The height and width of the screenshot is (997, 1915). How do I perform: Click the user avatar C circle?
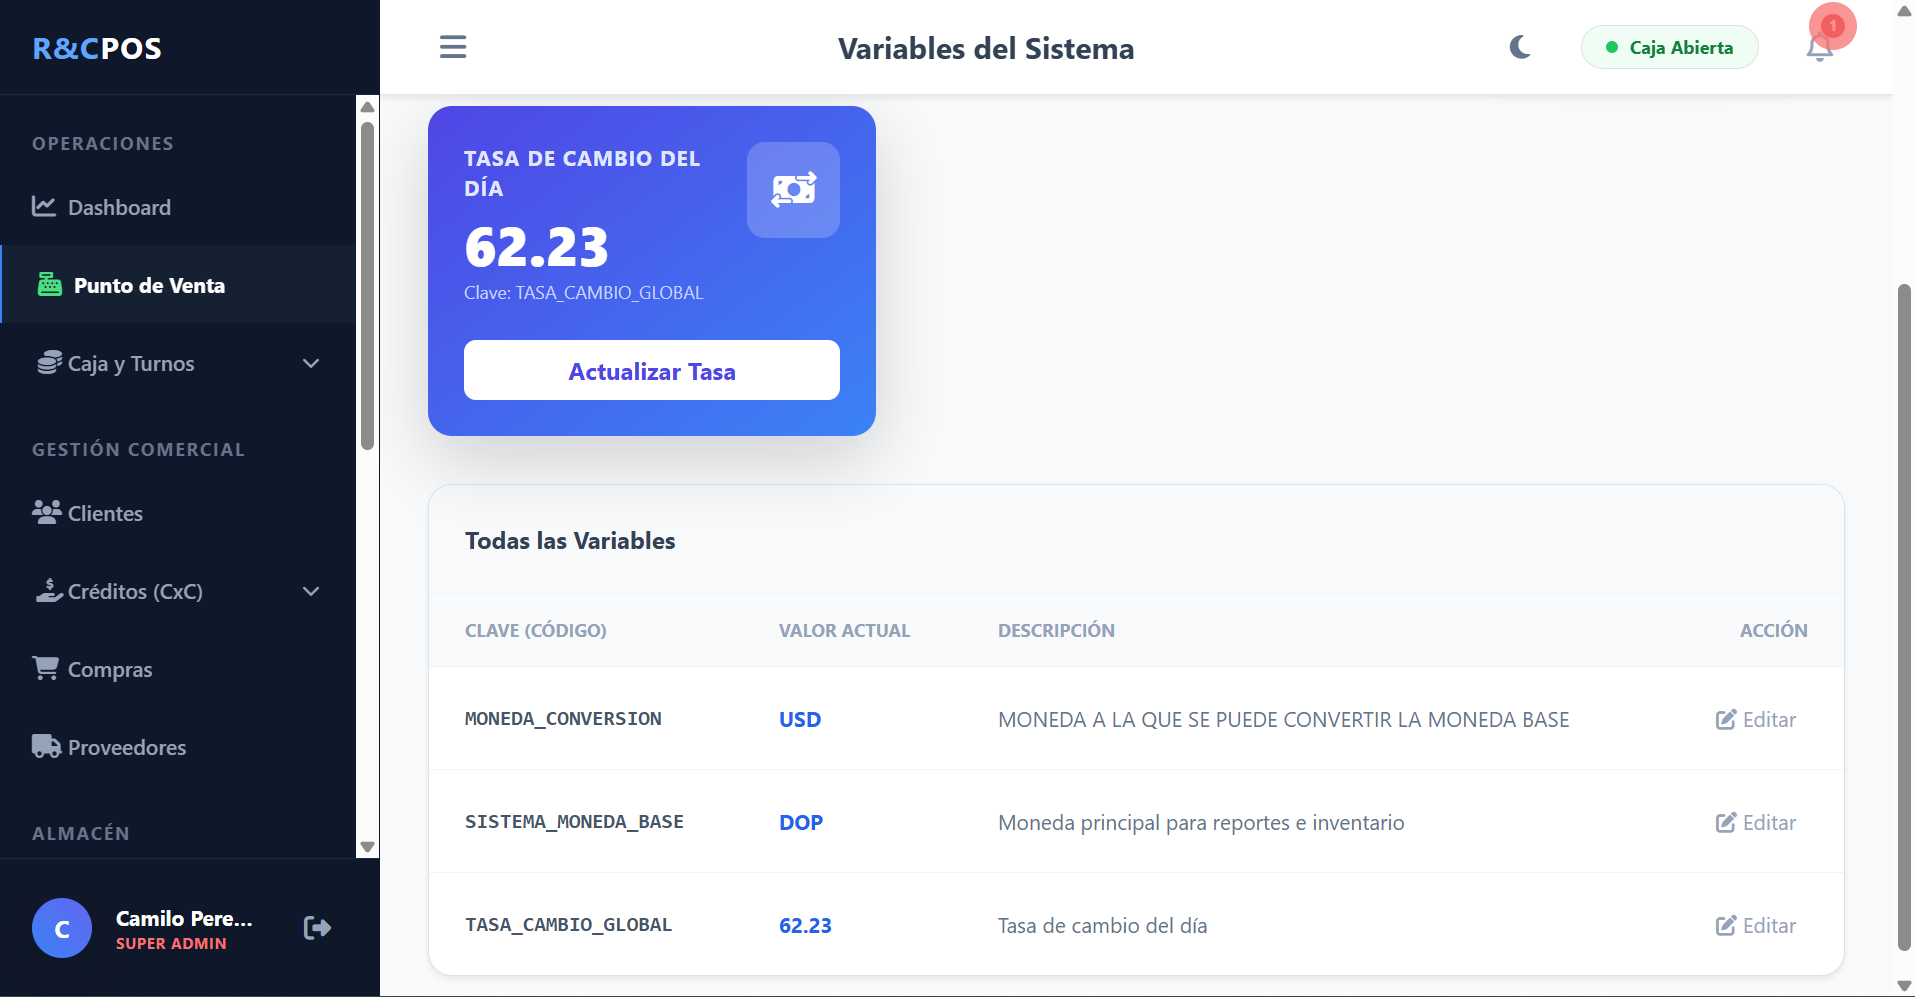pyautogui.click(x=62, y=928)
